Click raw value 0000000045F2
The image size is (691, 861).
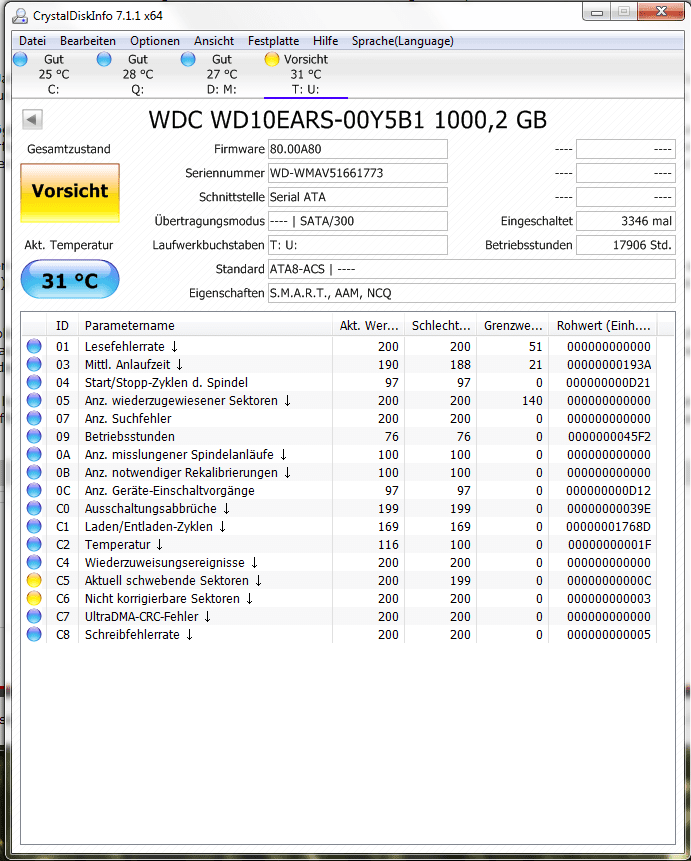coord(609,437)
